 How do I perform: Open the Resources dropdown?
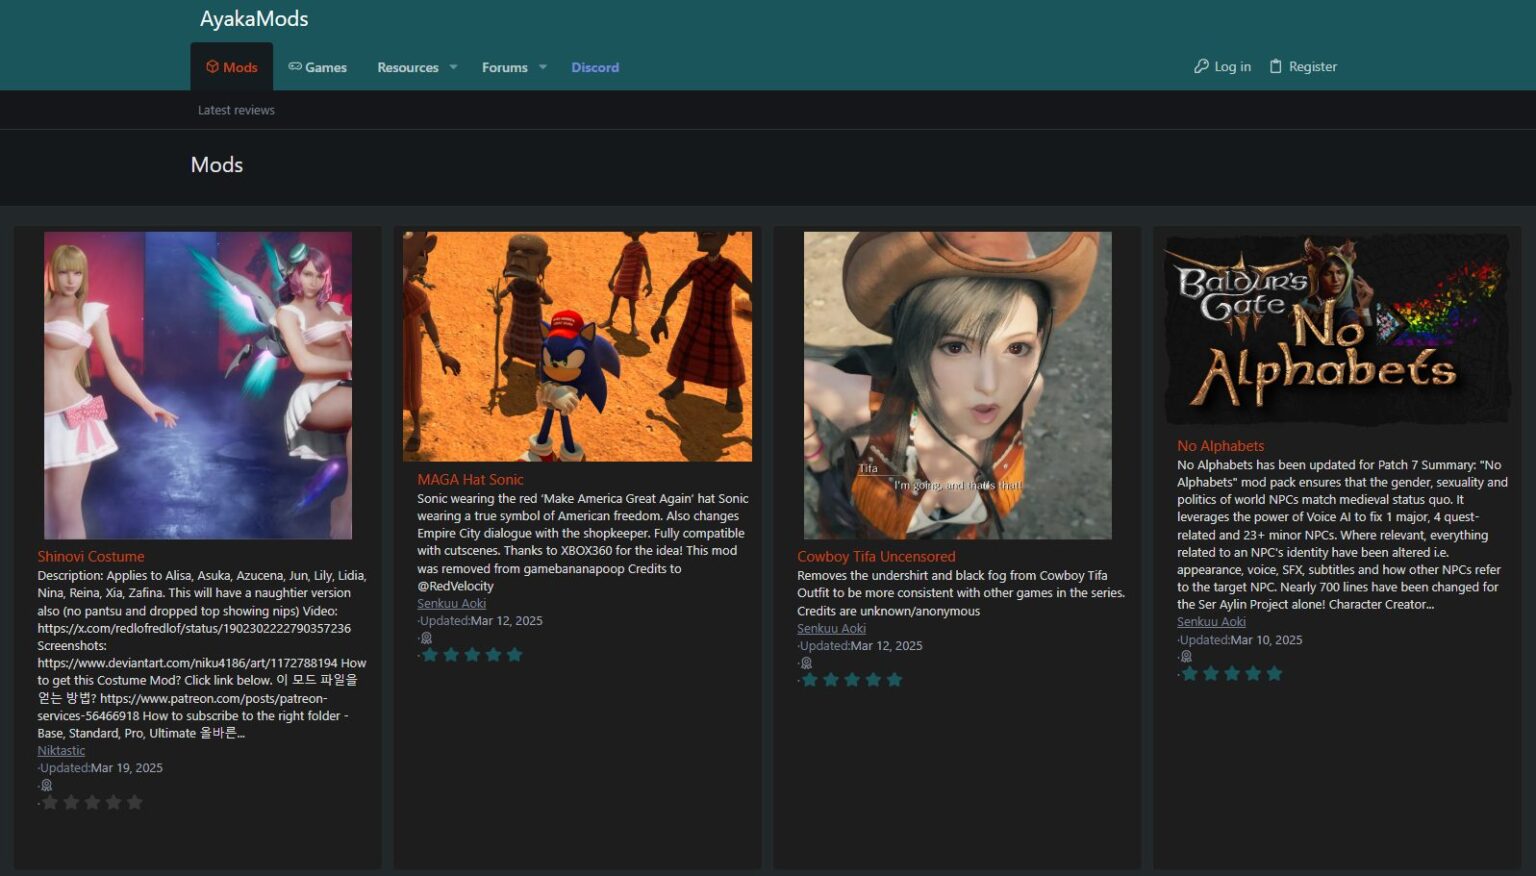pyautogui.click(x=408, y=66)
